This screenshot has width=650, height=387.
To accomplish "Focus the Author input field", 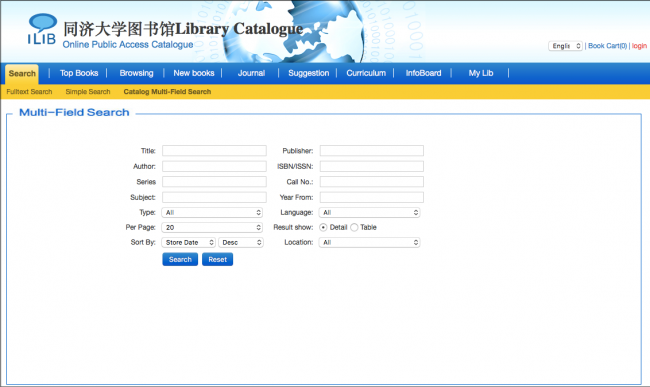I will 214,167.
